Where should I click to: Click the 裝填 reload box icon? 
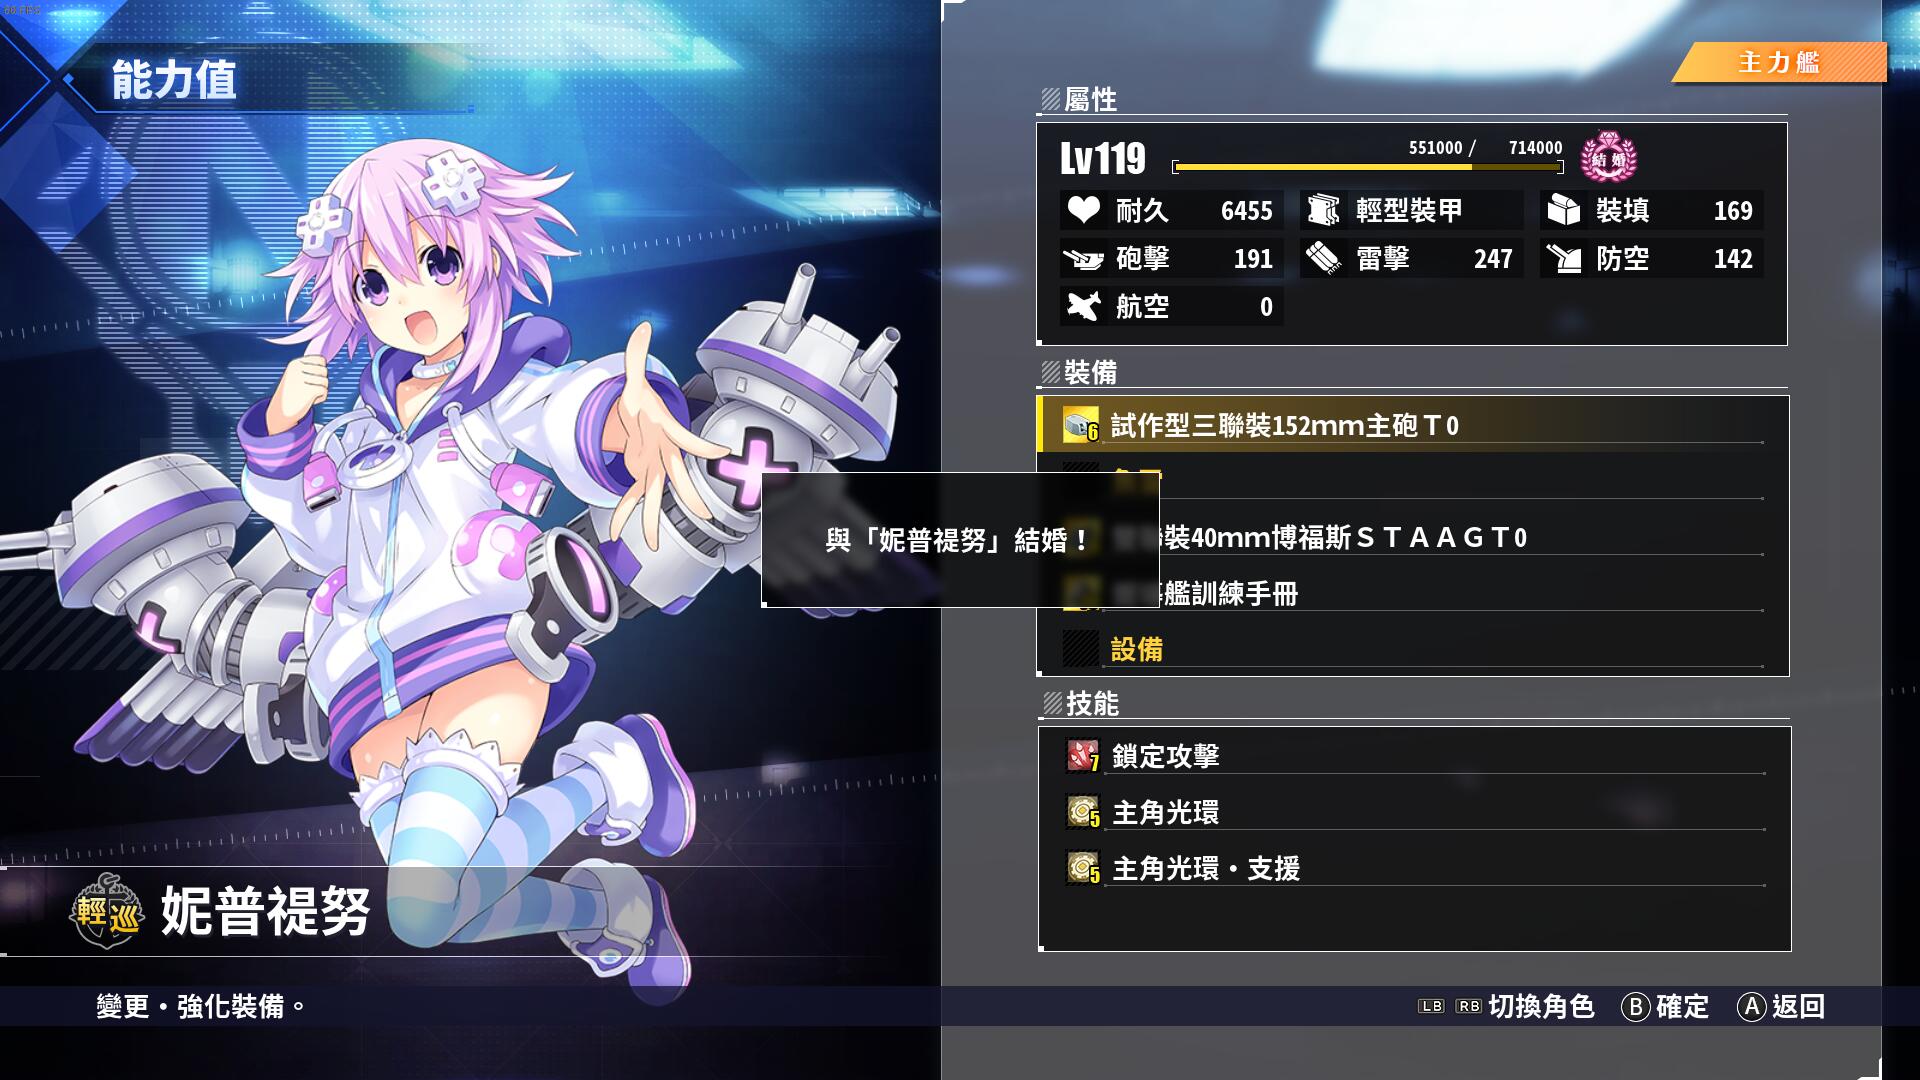pyautogui.click(x=1563, y=210)
